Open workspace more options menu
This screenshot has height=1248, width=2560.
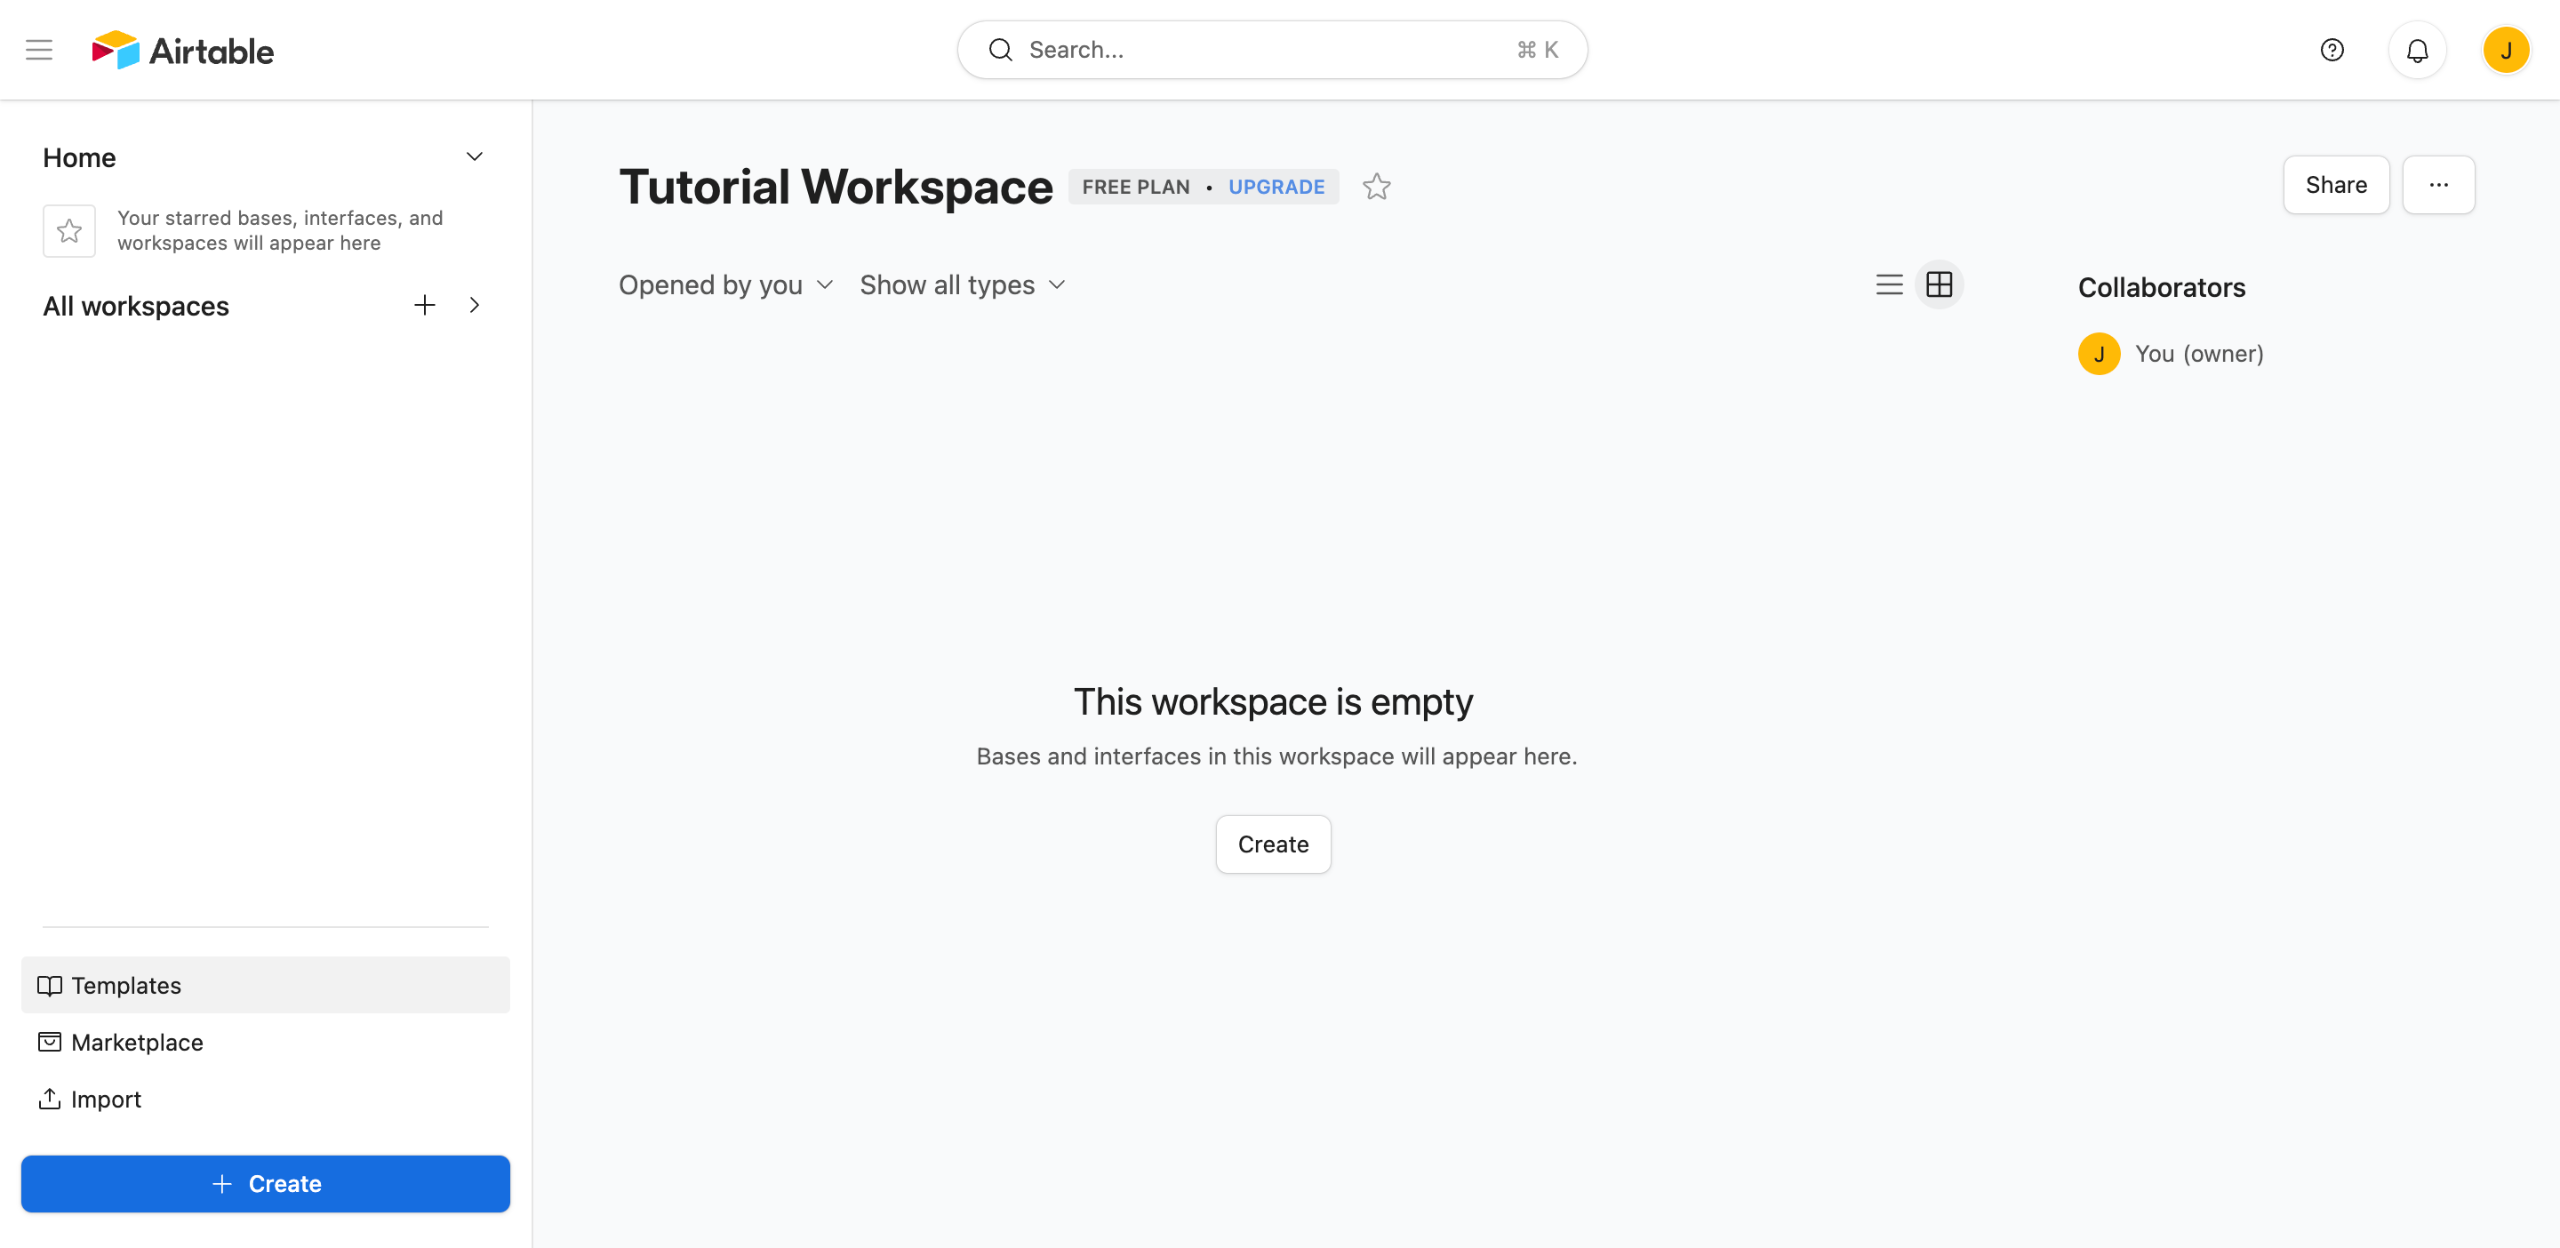click(x=2438, y=185)
